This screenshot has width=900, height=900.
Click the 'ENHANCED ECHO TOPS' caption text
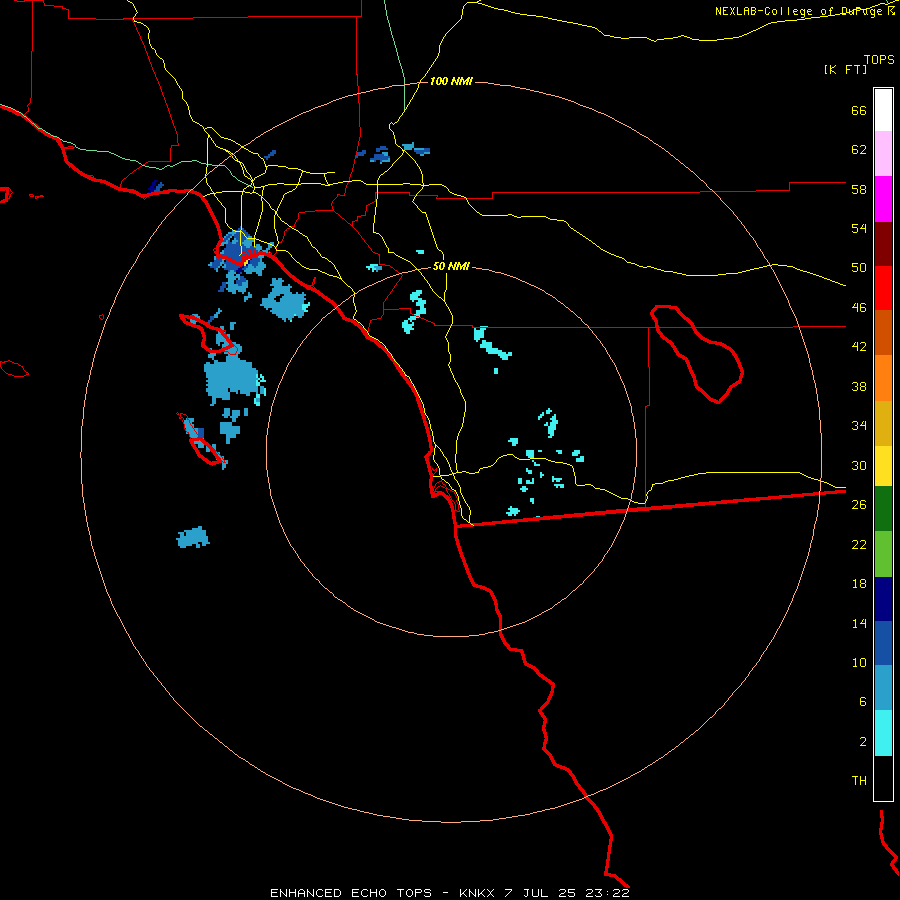pyautogui.click(x=351, y=893)
